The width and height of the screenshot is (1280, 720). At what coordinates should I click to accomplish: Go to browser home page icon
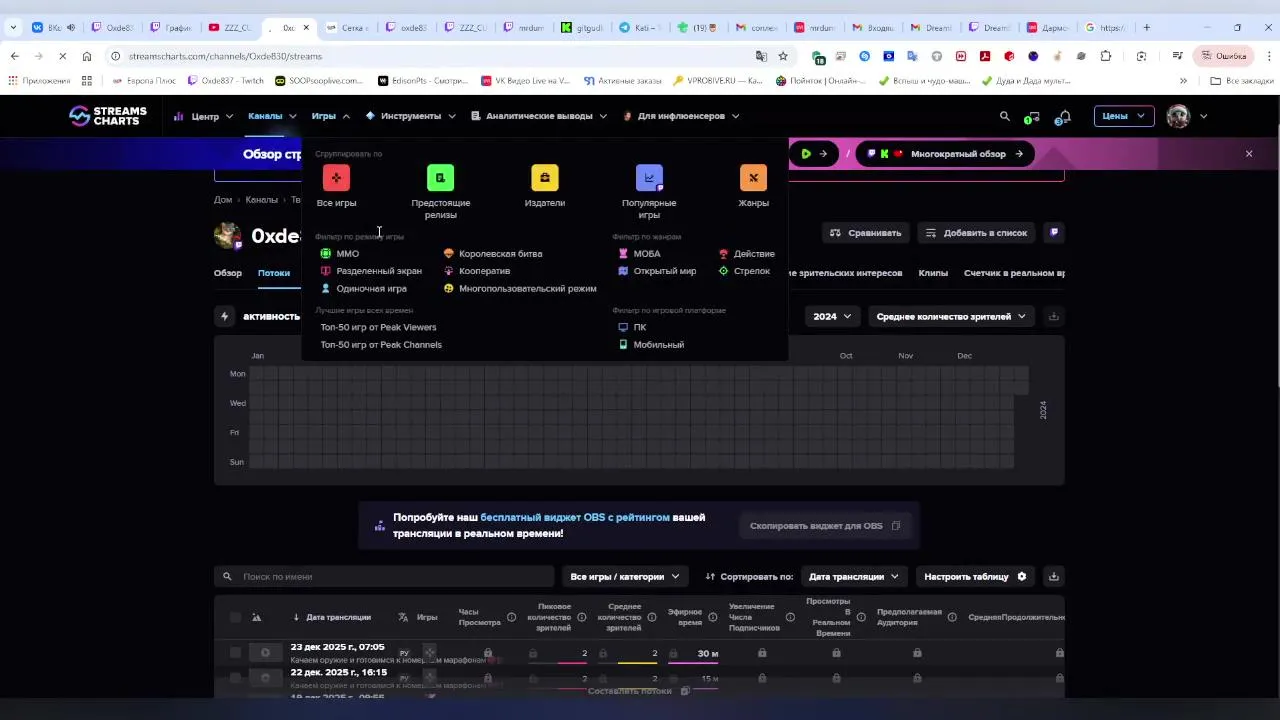coord(87,56)
